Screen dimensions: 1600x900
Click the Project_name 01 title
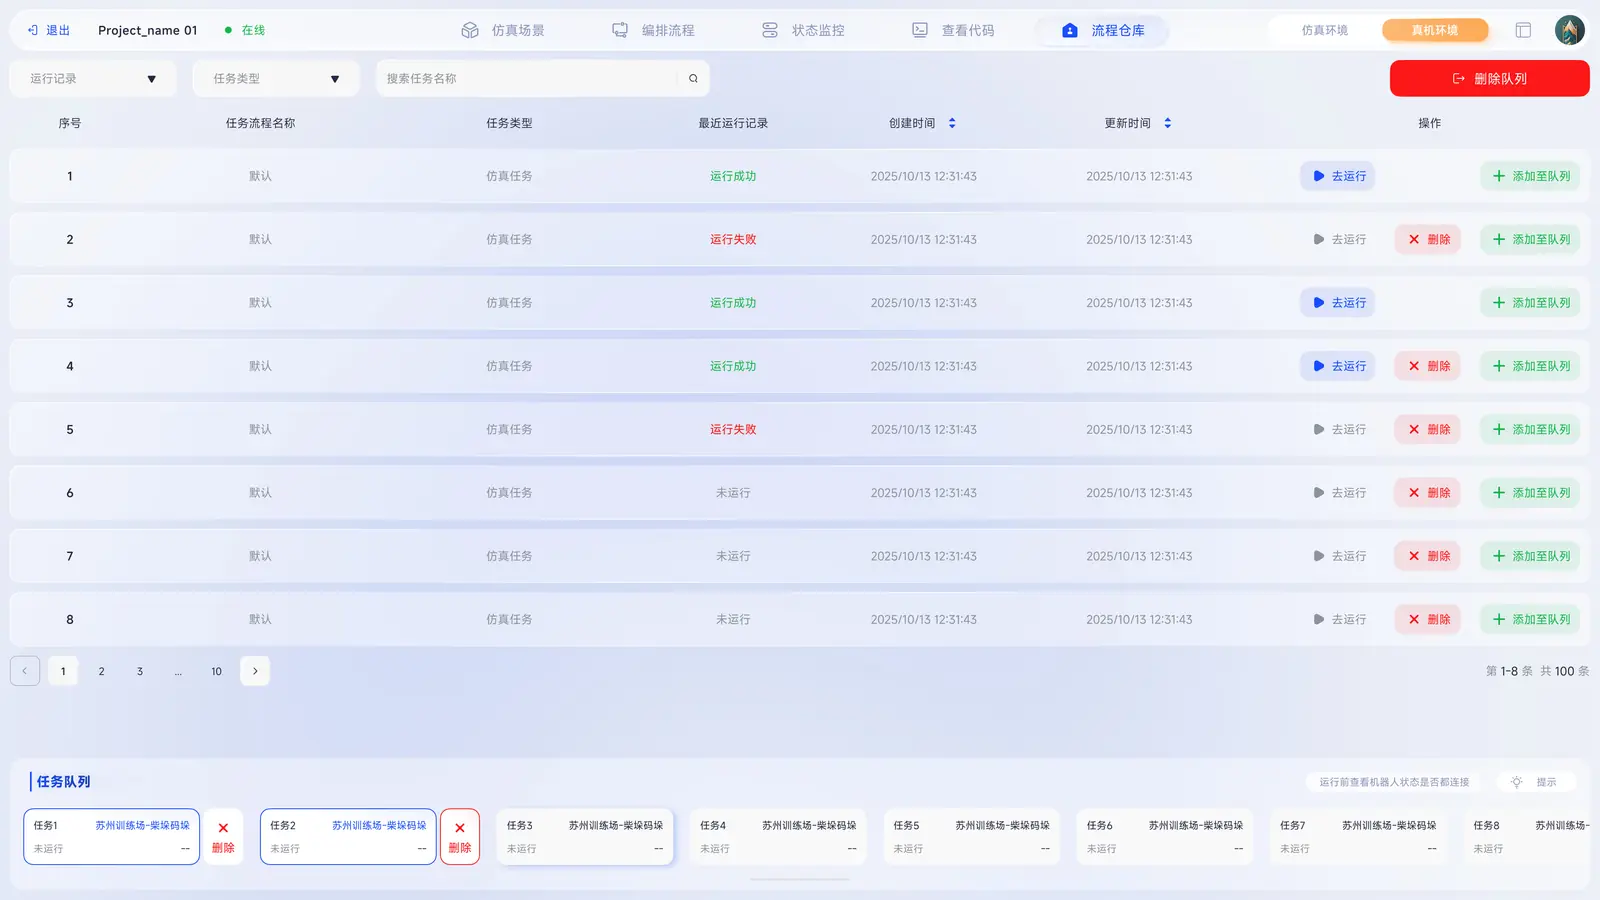[x=148, y=30]
